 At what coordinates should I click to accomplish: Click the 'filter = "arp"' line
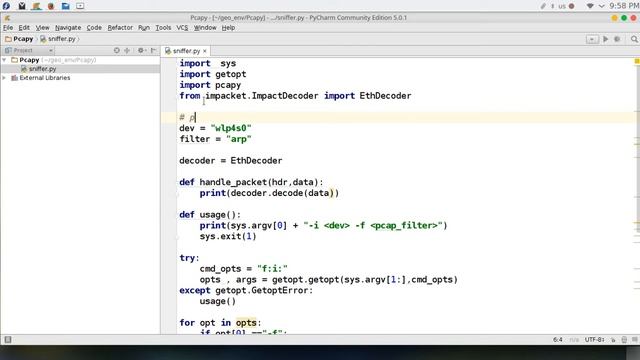click(x=215, y=139)
